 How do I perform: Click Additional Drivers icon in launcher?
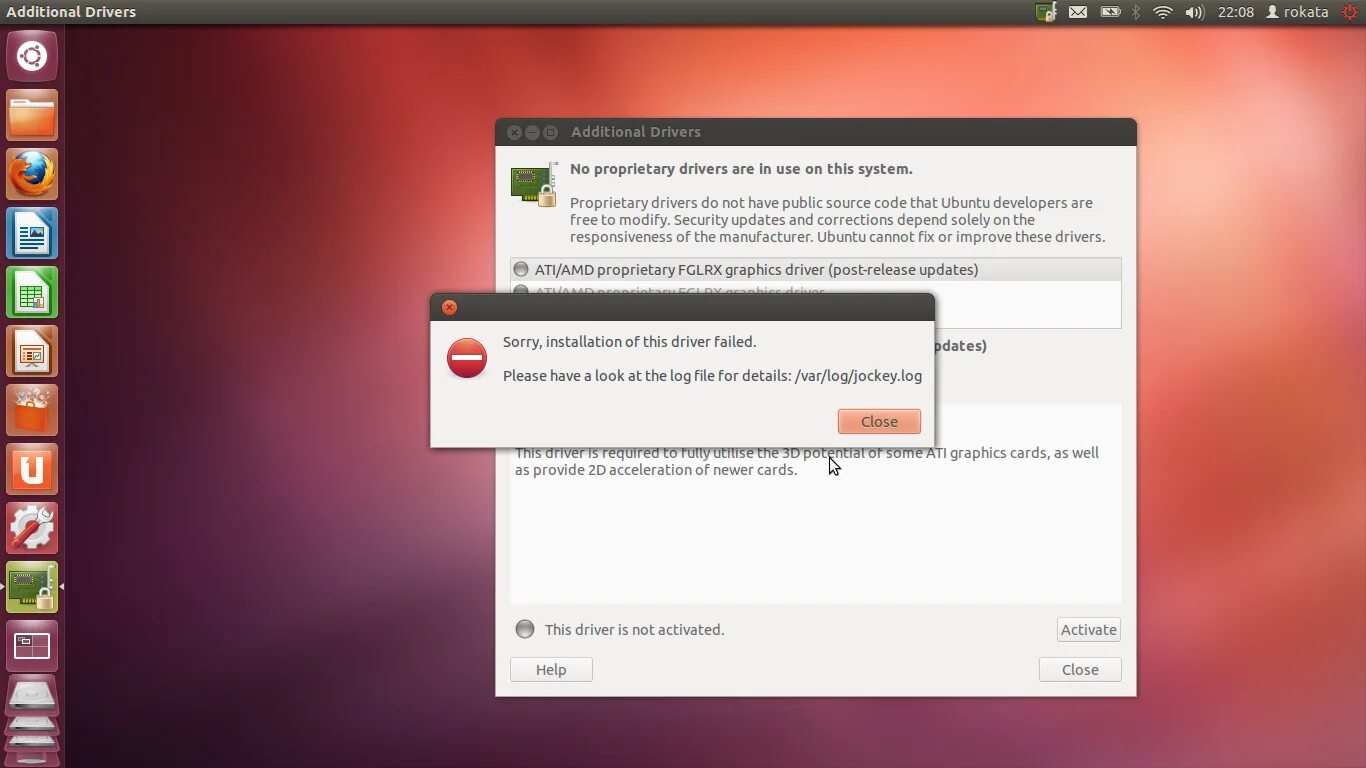pos(32,587)
